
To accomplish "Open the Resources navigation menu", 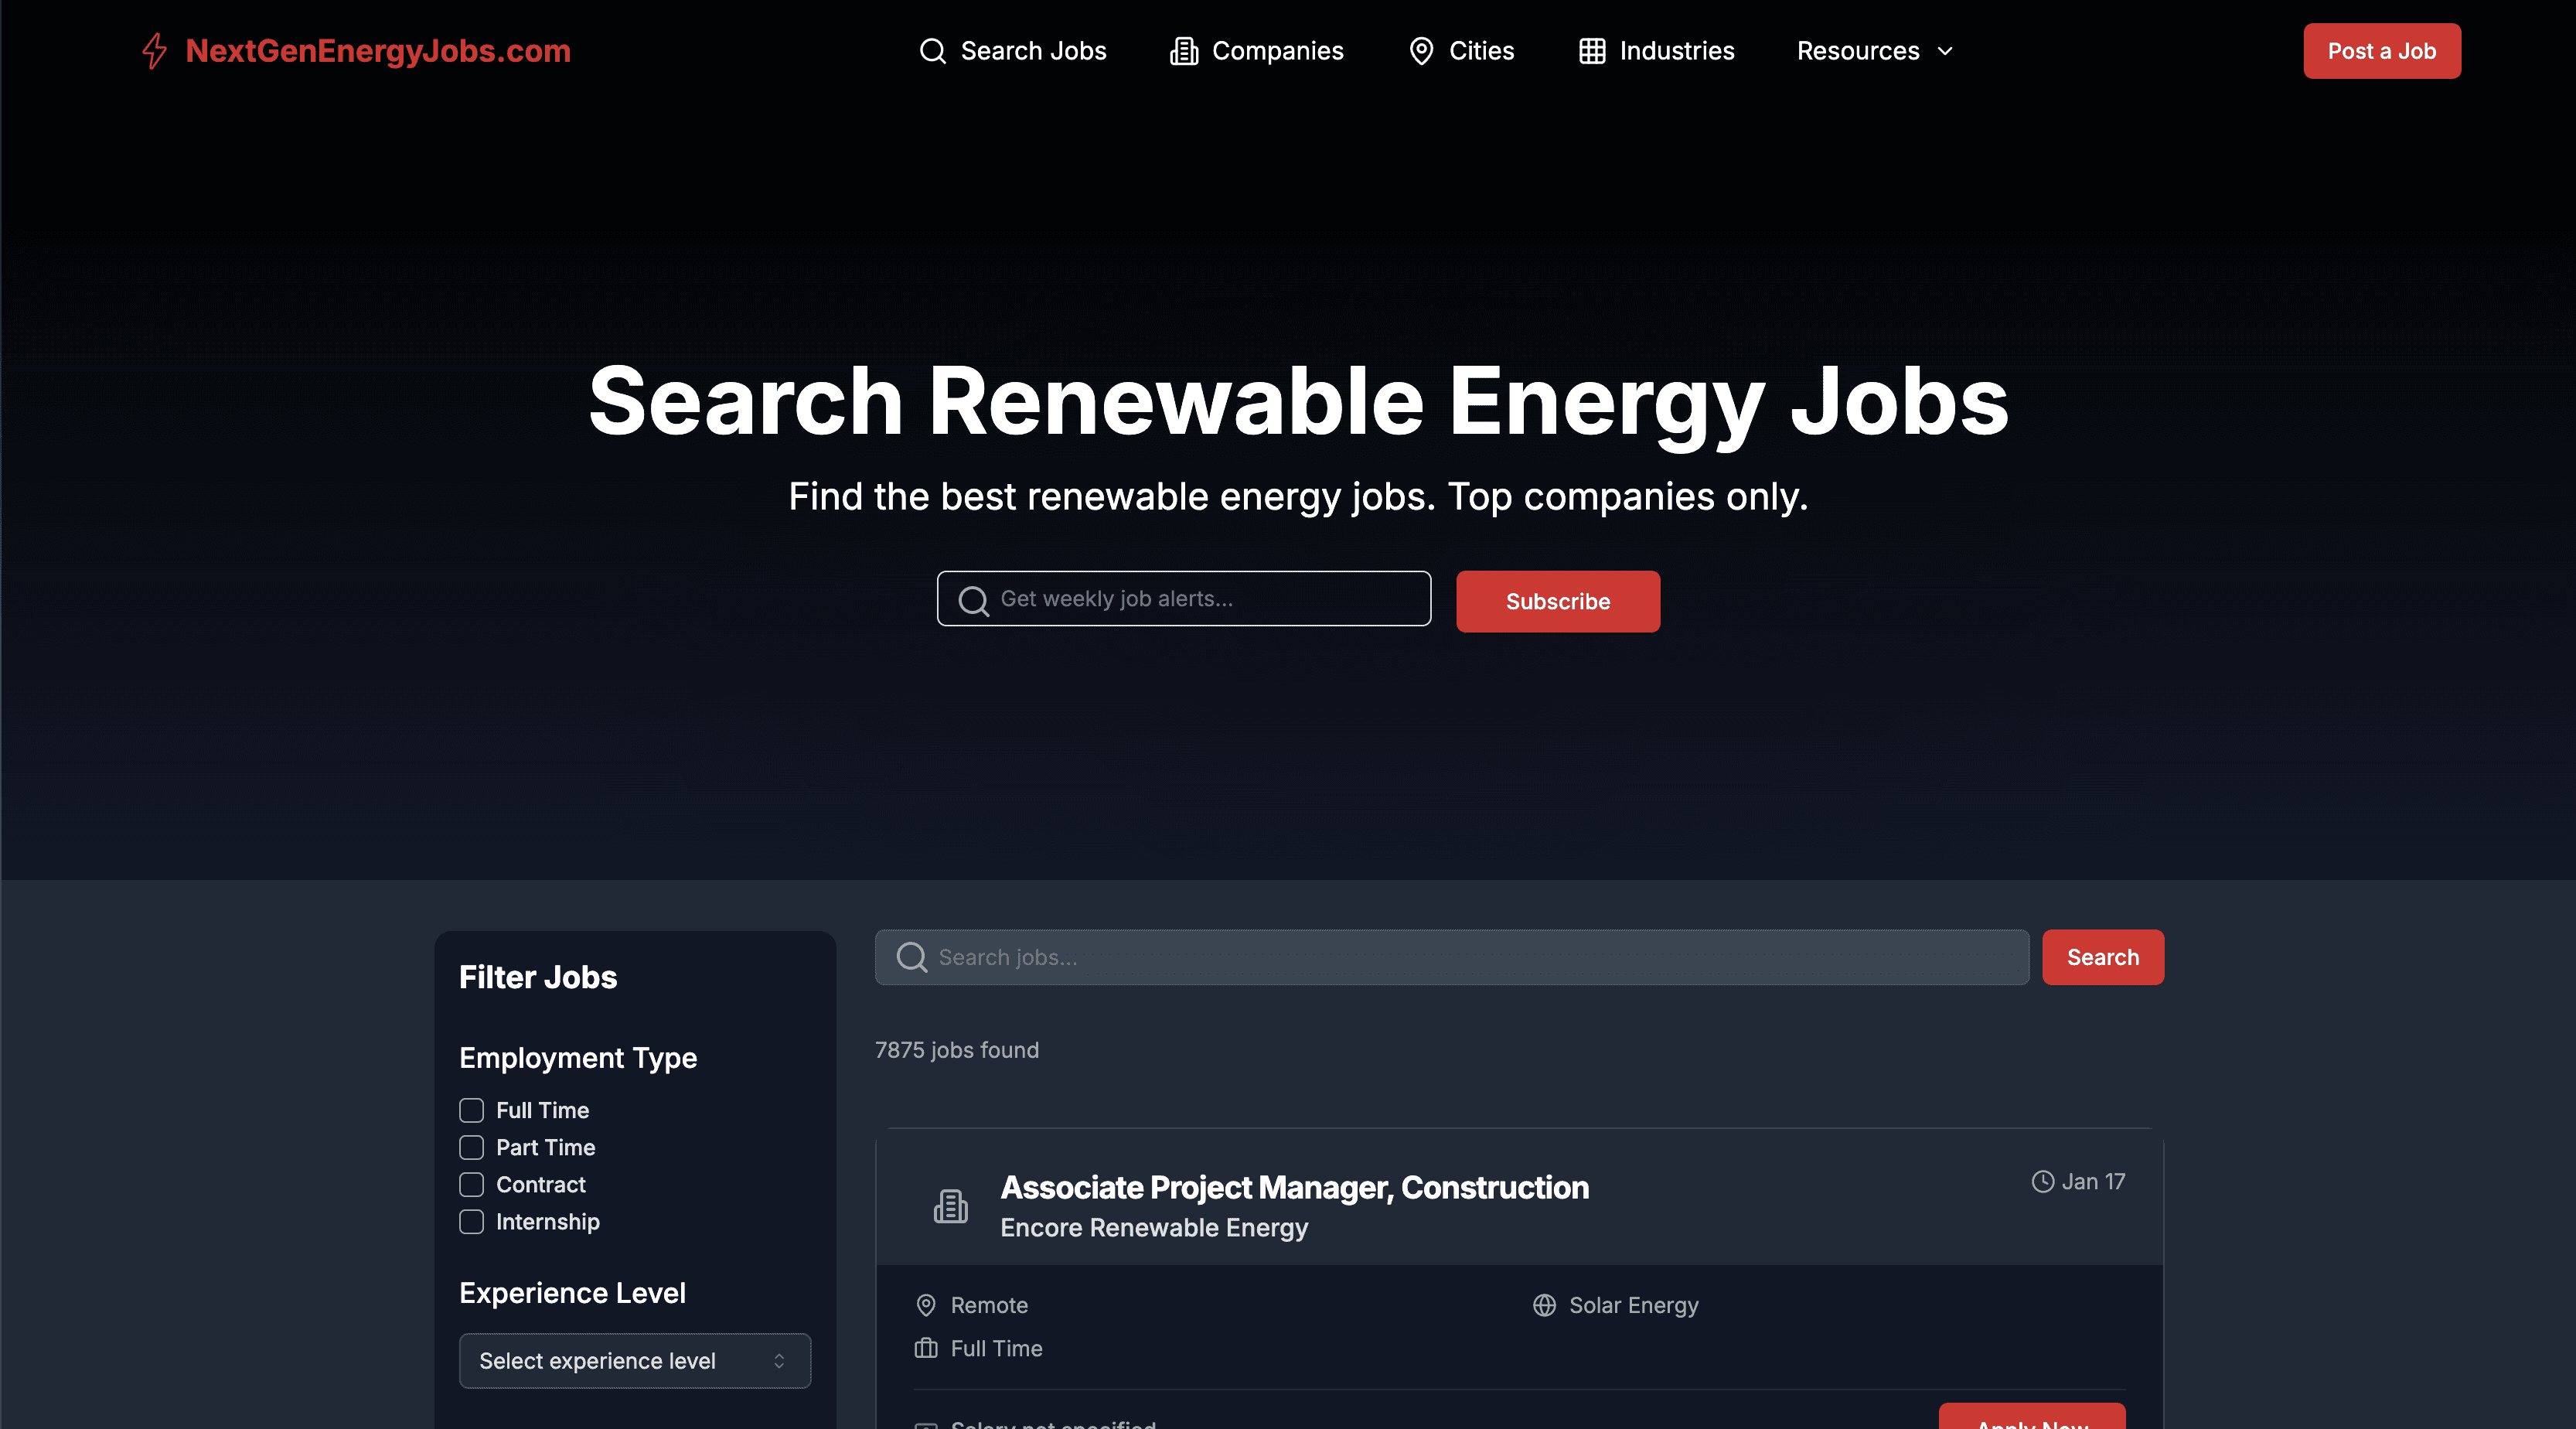I will pos(1875,51).
